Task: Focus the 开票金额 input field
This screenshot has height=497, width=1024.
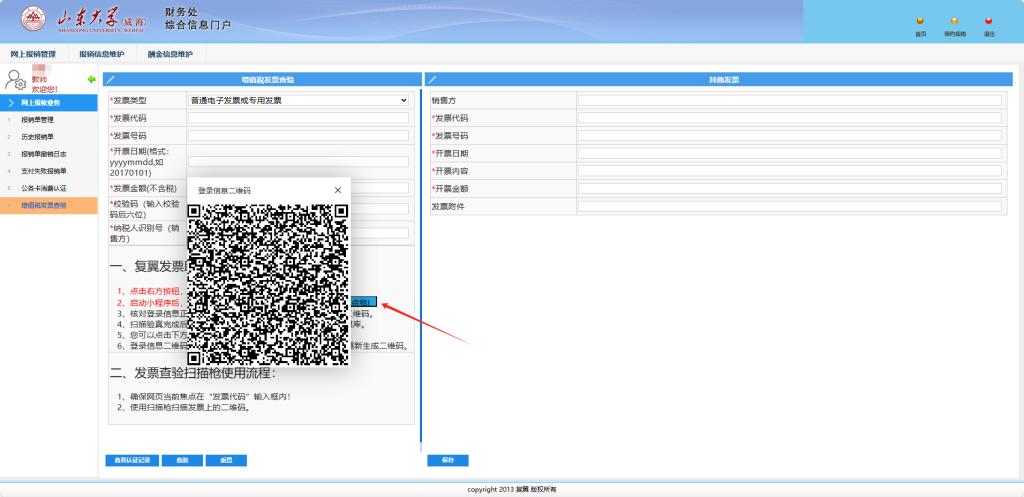Action: coord(789,188)
